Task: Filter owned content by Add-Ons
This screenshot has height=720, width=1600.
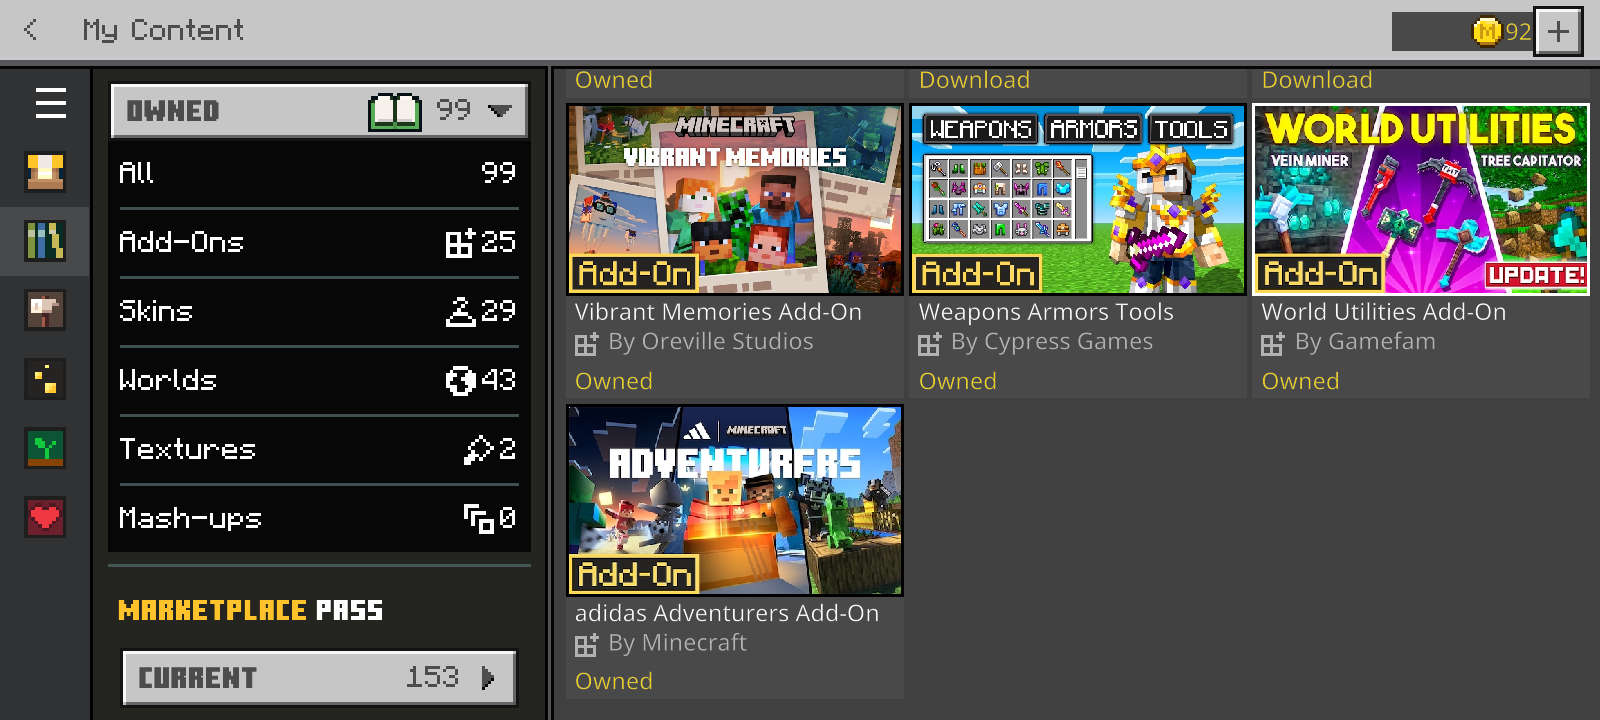Action: tap(319, 242)
